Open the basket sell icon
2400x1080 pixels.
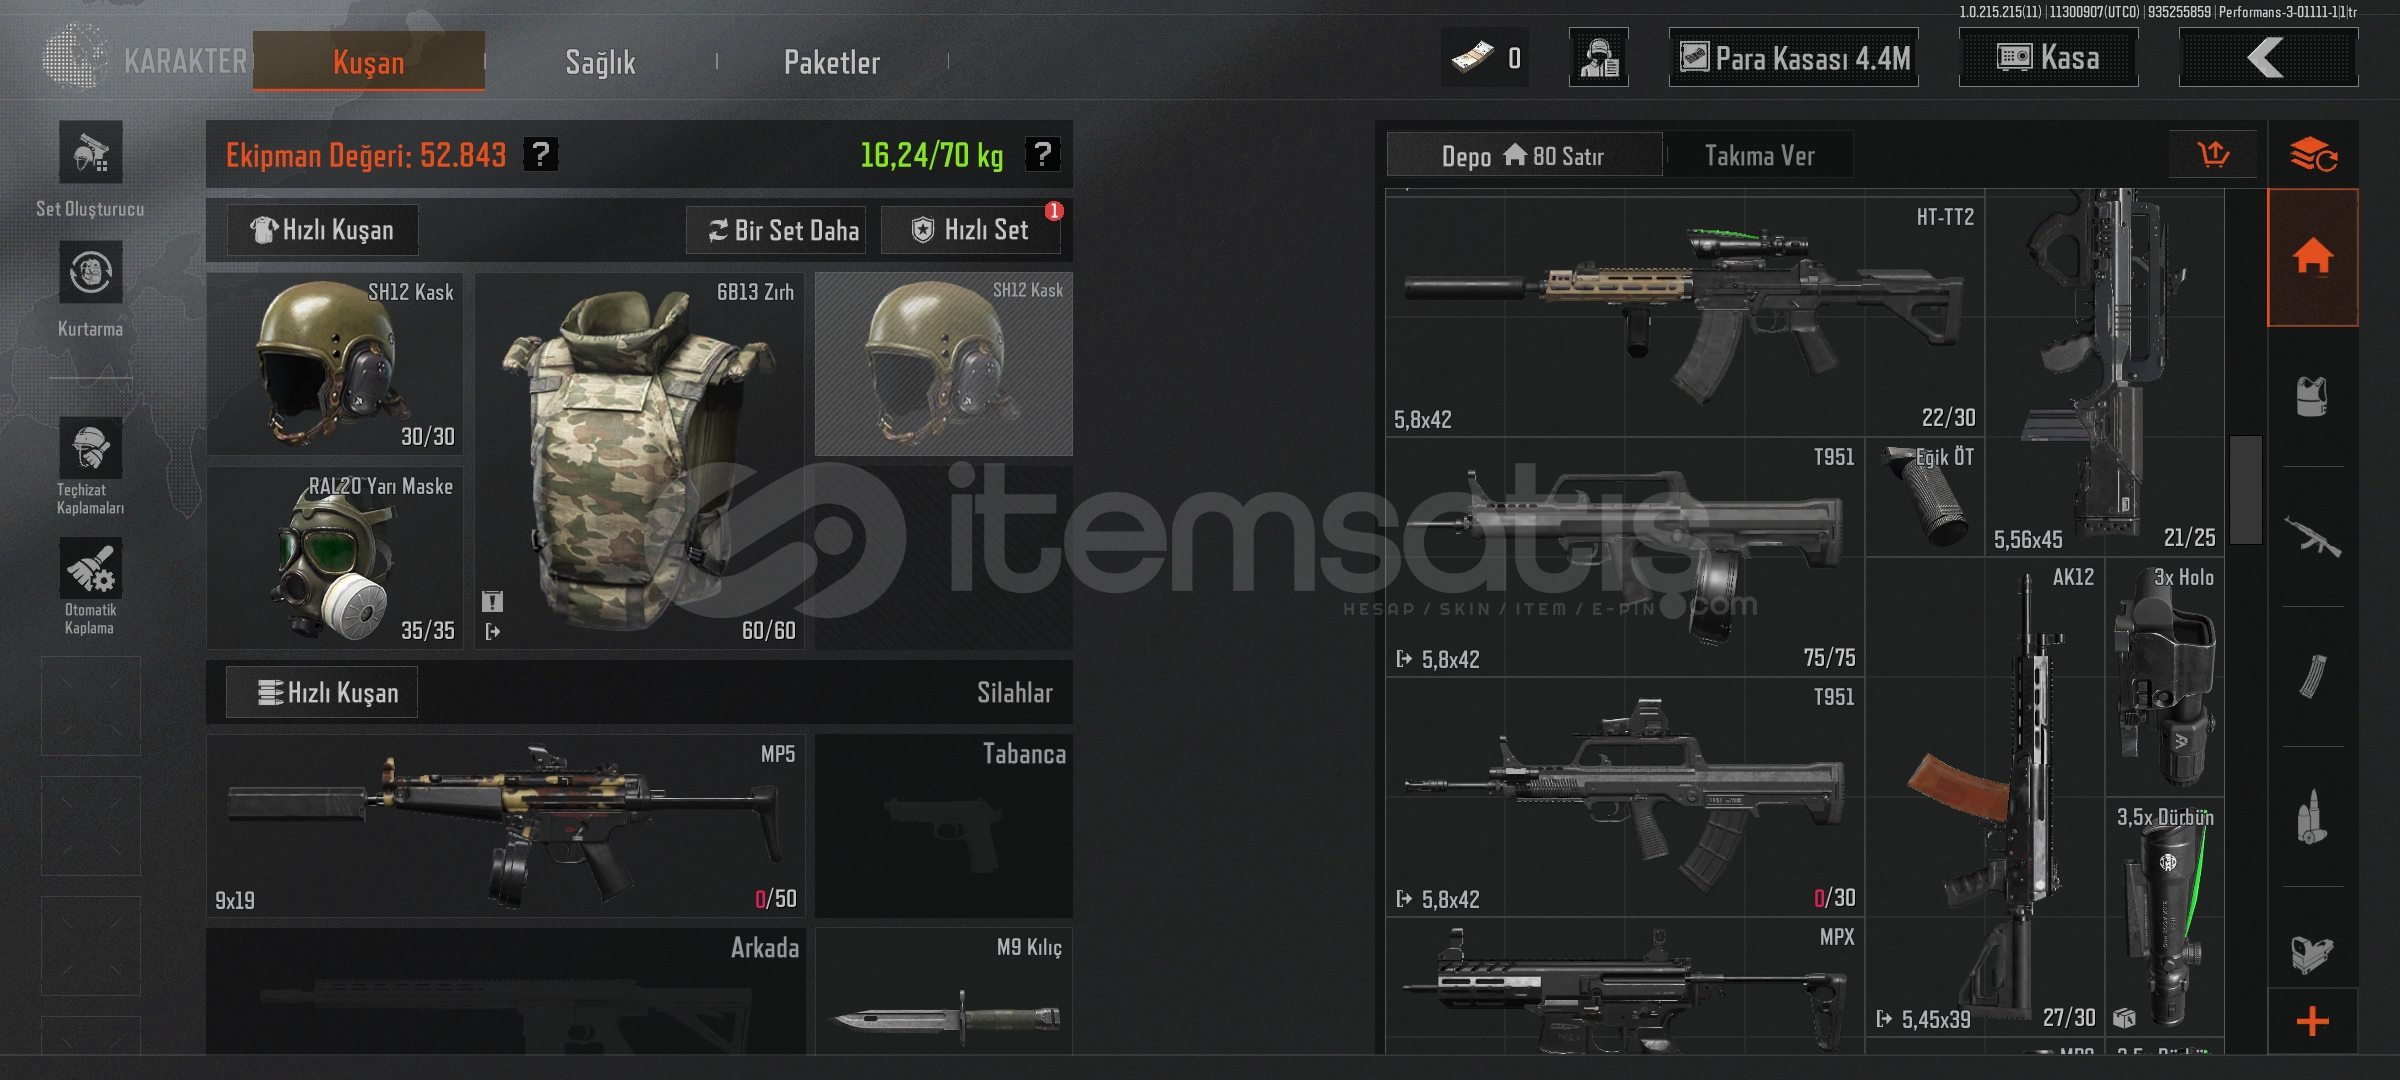tap(2213, 155)
